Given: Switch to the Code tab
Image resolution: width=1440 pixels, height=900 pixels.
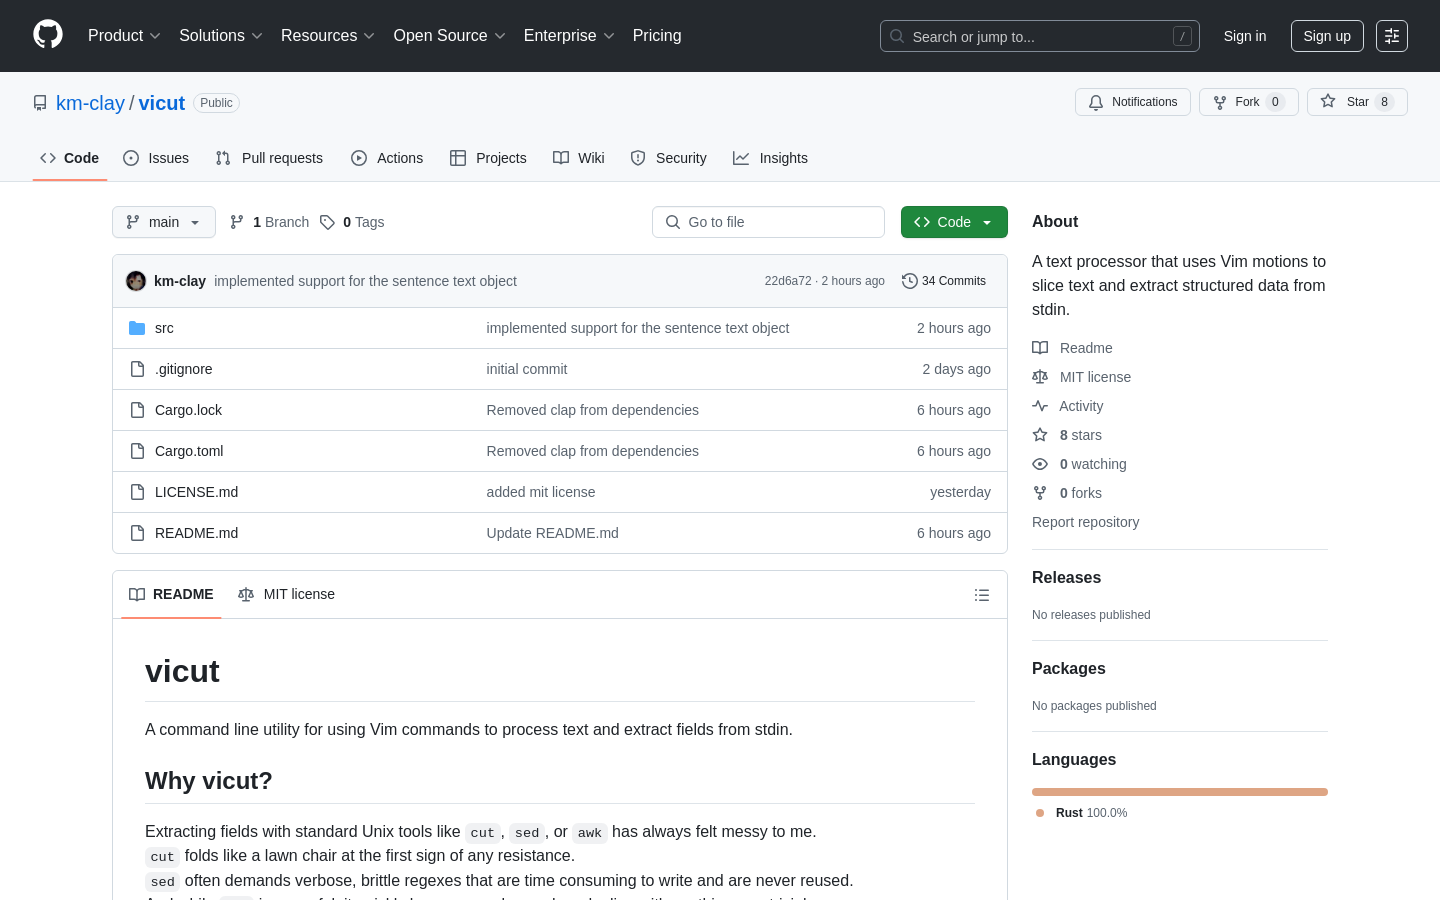Looking at the screenshot, I should [x=70, y=158].
